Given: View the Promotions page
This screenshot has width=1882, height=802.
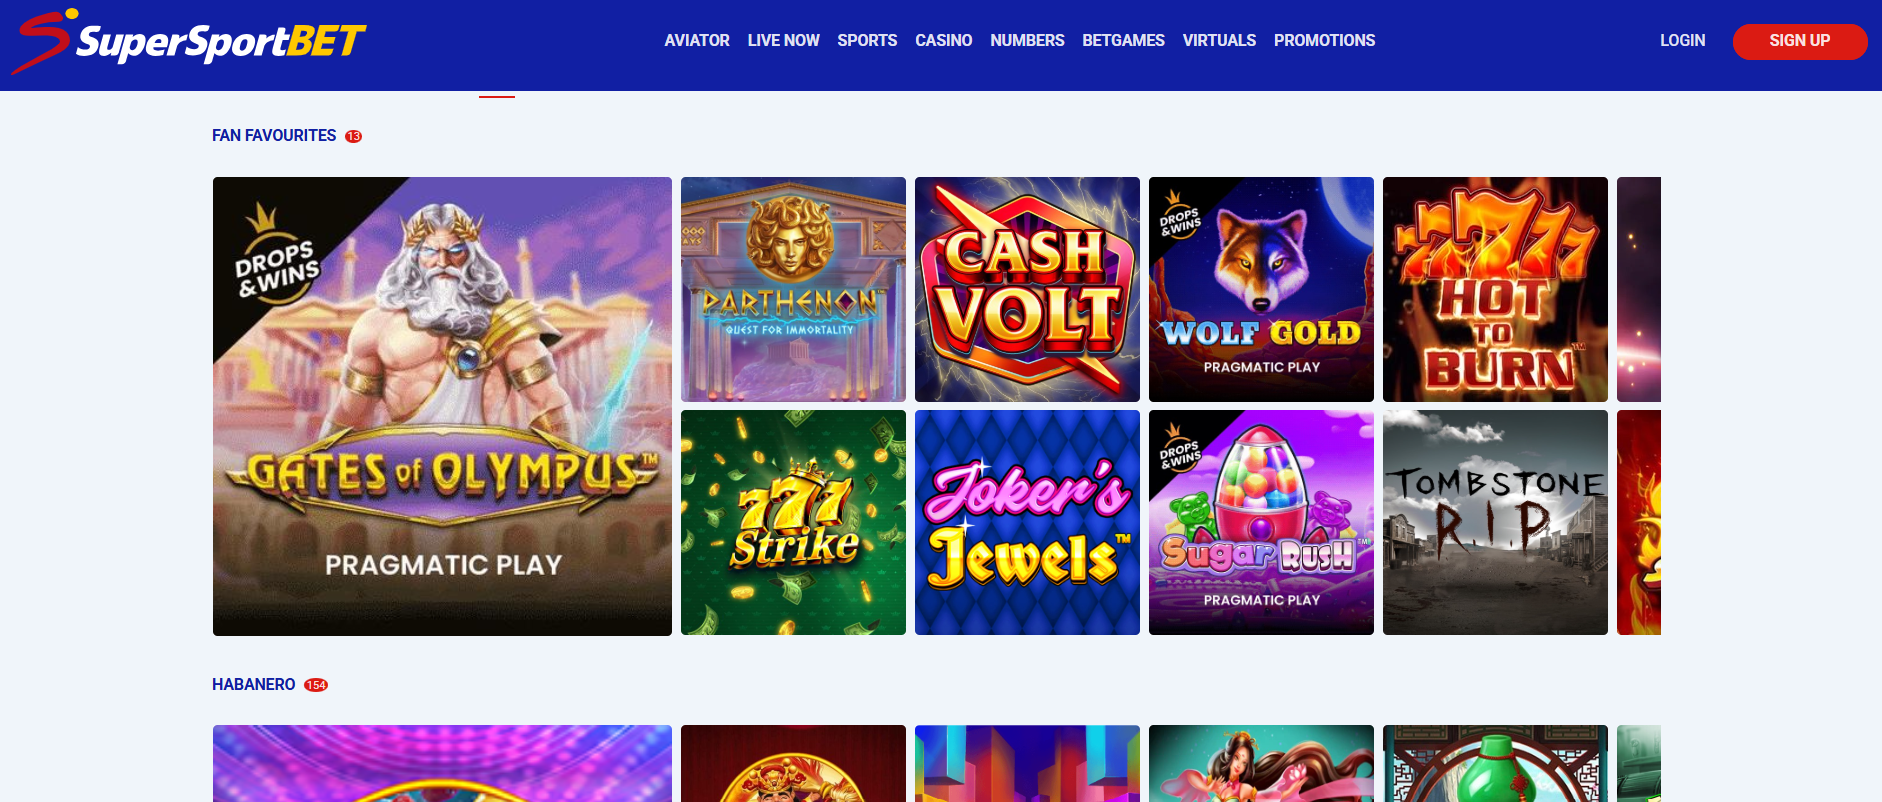Looking at the screenshot, I should 1324,41.
